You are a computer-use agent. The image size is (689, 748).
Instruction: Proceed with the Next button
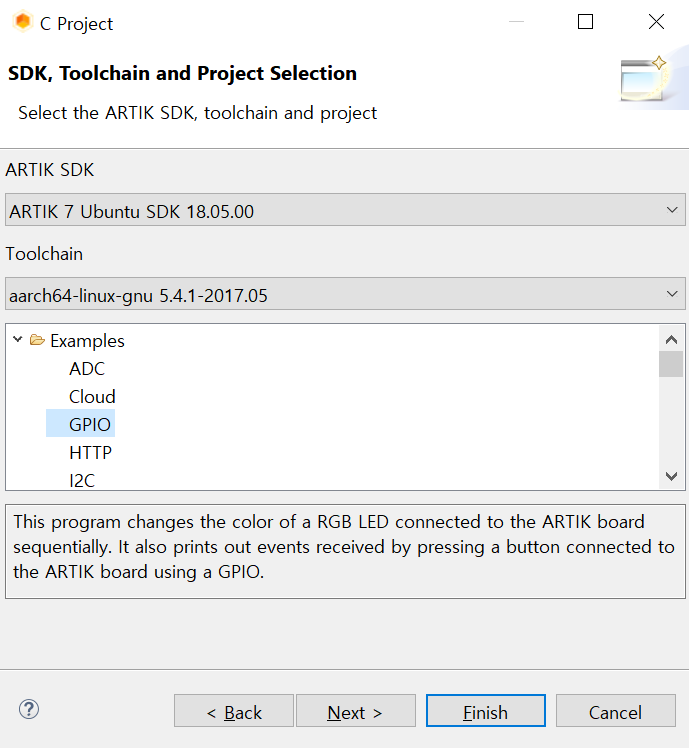(x=356, y=711)
